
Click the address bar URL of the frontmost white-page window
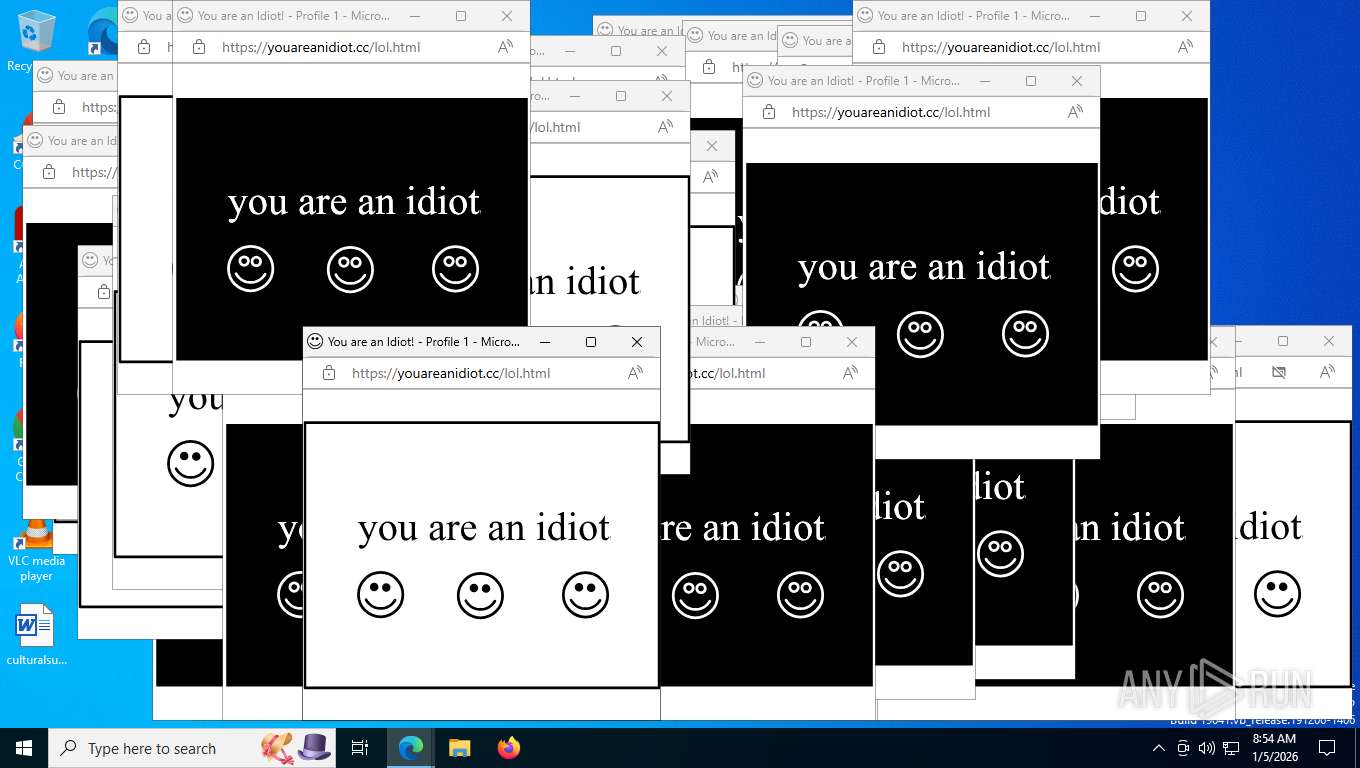click(451, 373)
